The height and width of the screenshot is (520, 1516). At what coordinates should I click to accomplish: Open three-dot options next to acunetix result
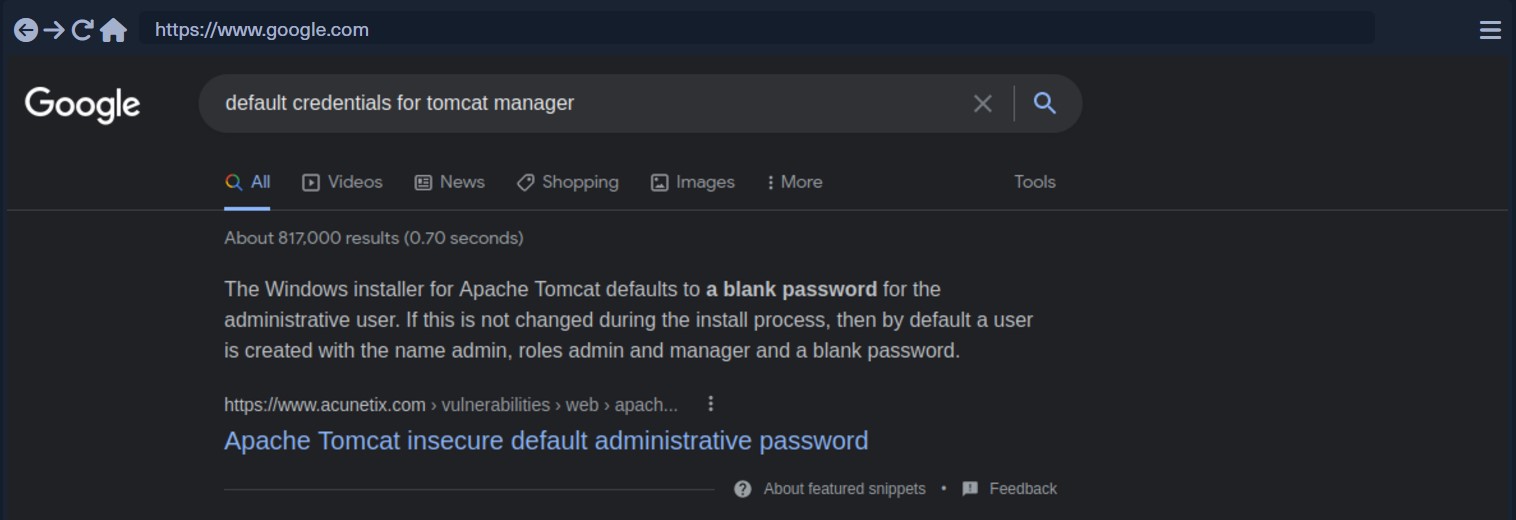coord(711,404)
